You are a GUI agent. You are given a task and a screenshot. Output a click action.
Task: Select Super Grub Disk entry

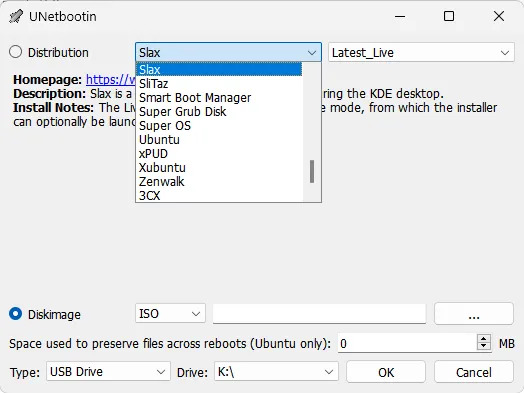pos(219,112)
